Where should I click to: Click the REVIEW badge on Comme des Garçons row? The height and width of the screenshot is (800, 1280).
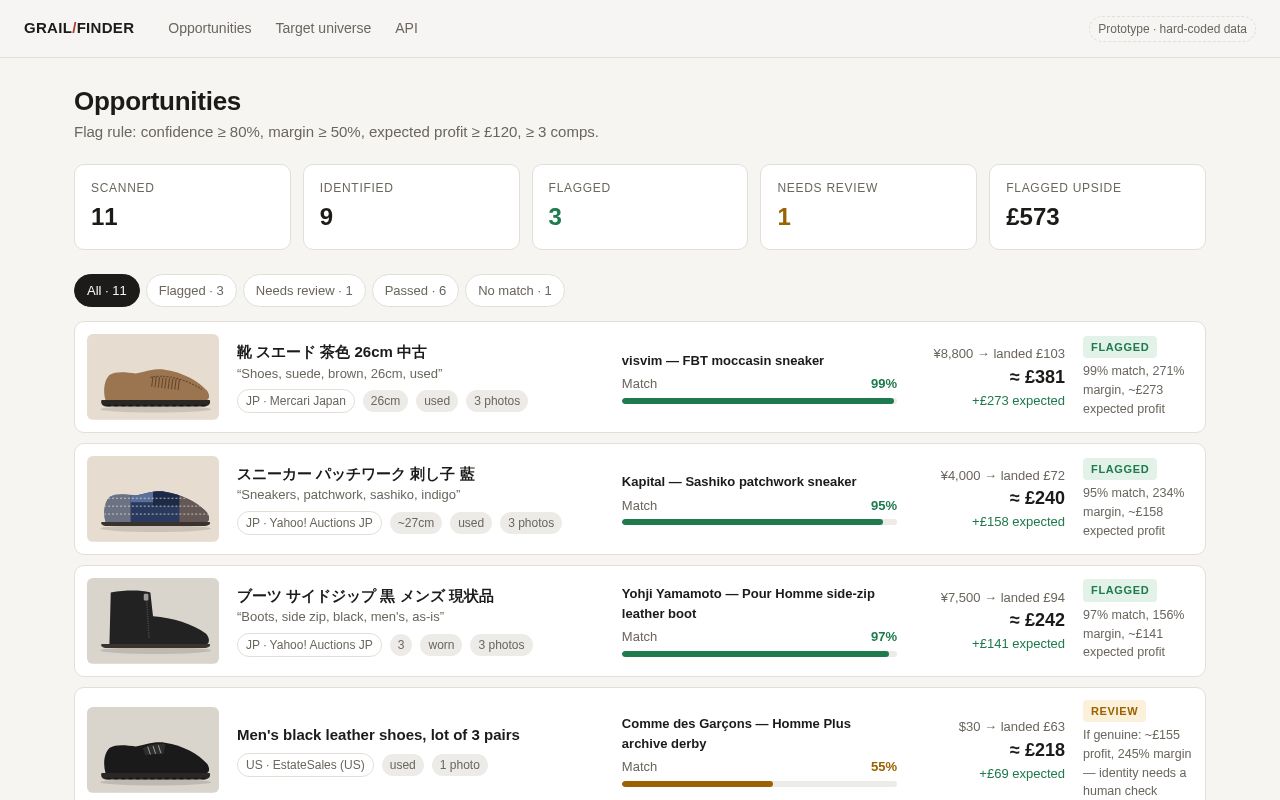[x=1114, y=711]
